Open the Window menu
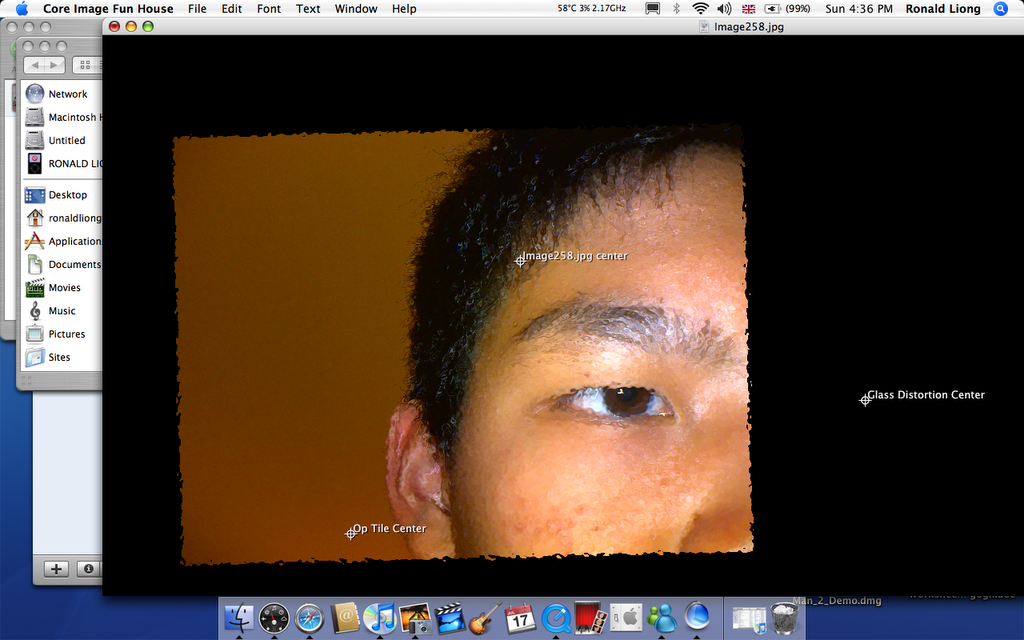Viewport: 1024px width, 640px height. [356, 8]
